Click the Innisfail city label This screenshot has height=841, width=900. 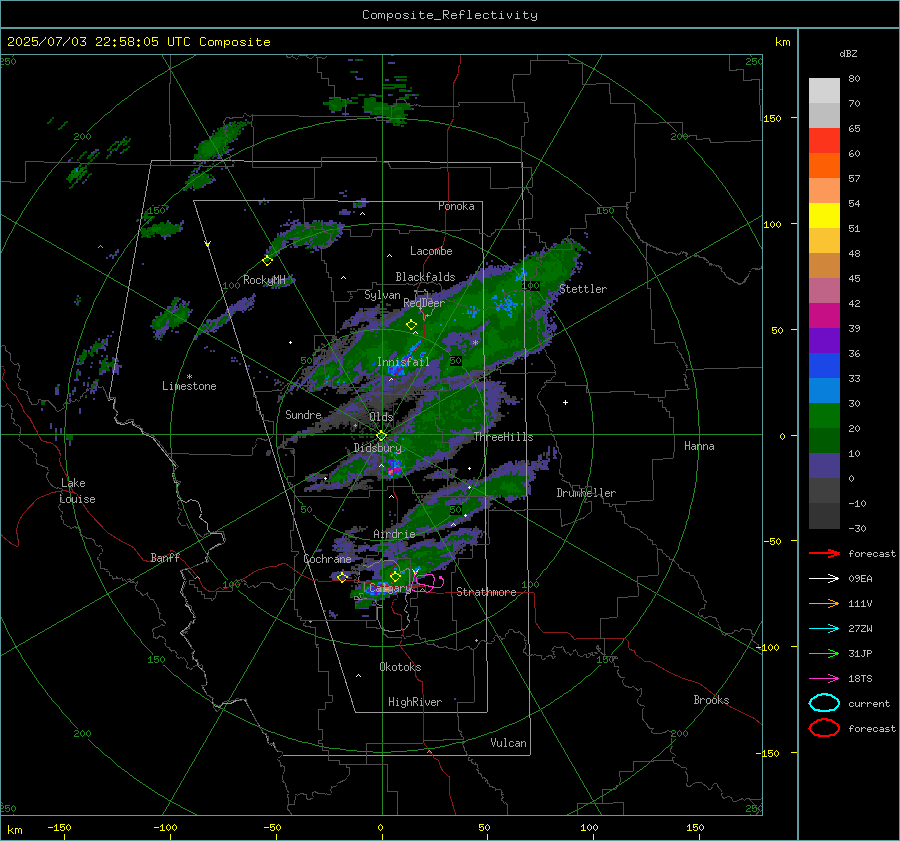coord(403,362)
